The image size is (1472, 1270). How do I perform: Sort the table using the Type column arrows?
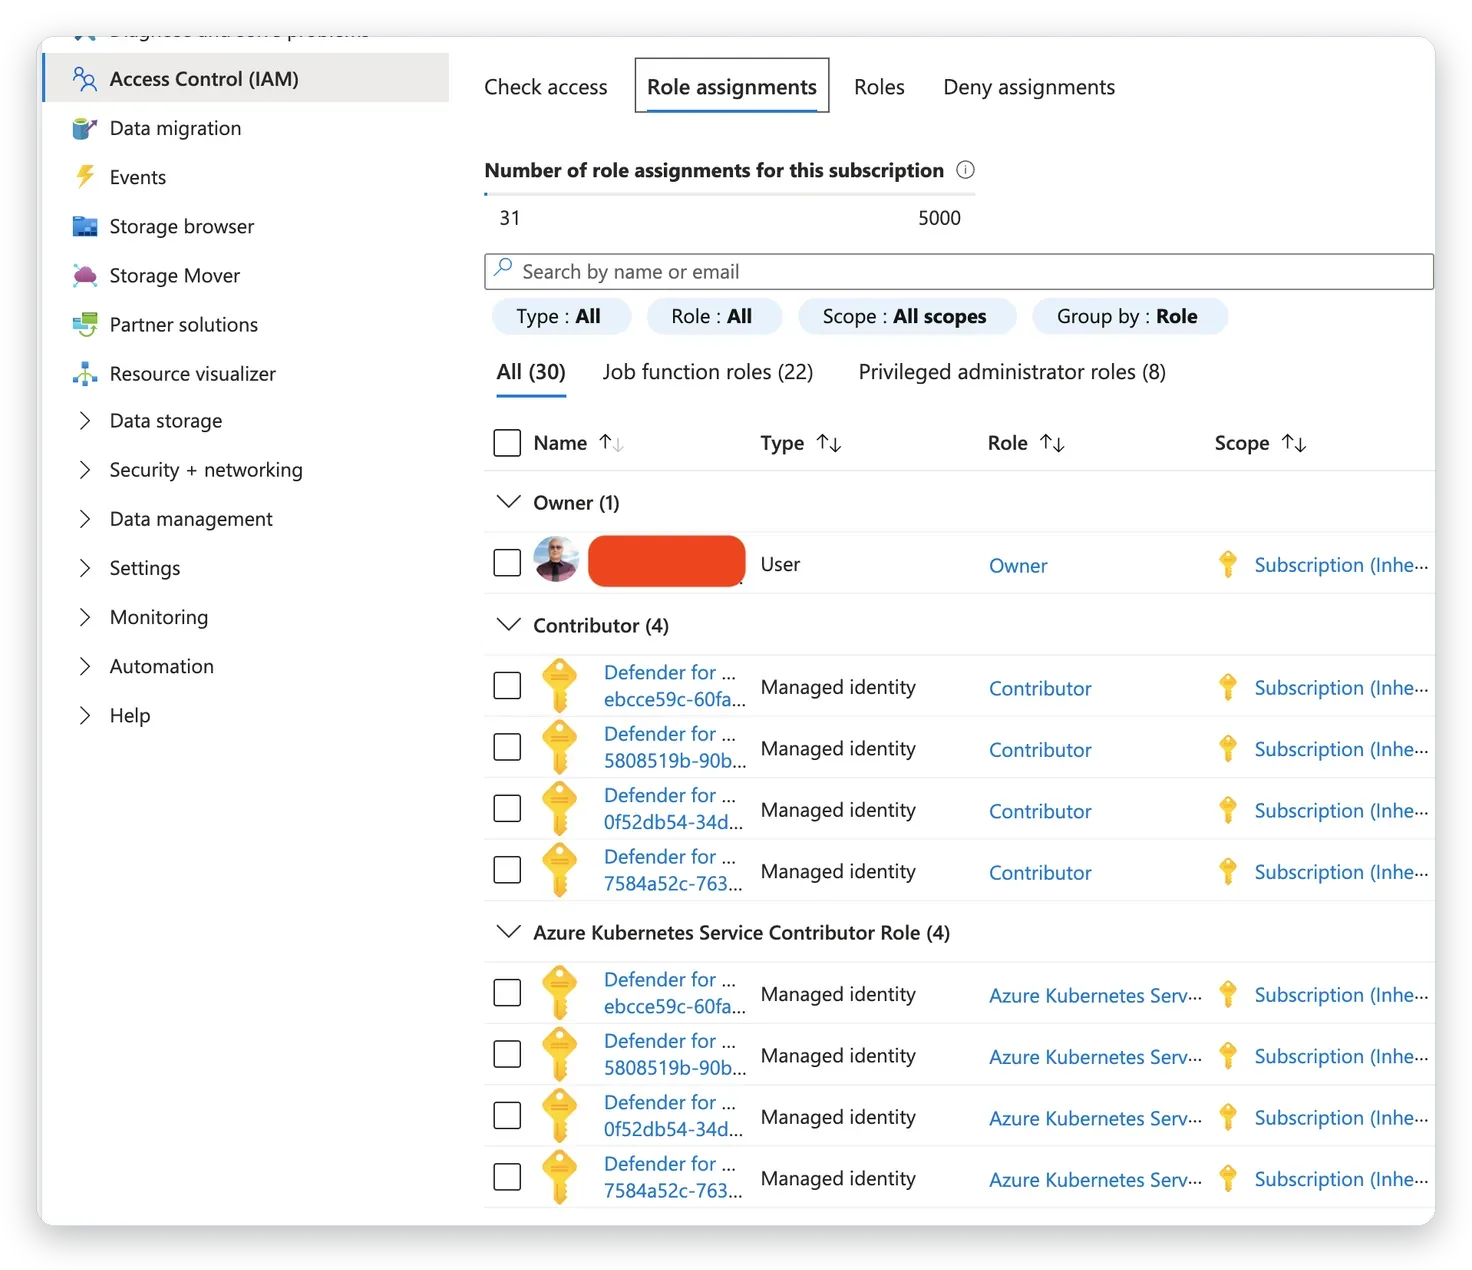click(x=829, y=443)
